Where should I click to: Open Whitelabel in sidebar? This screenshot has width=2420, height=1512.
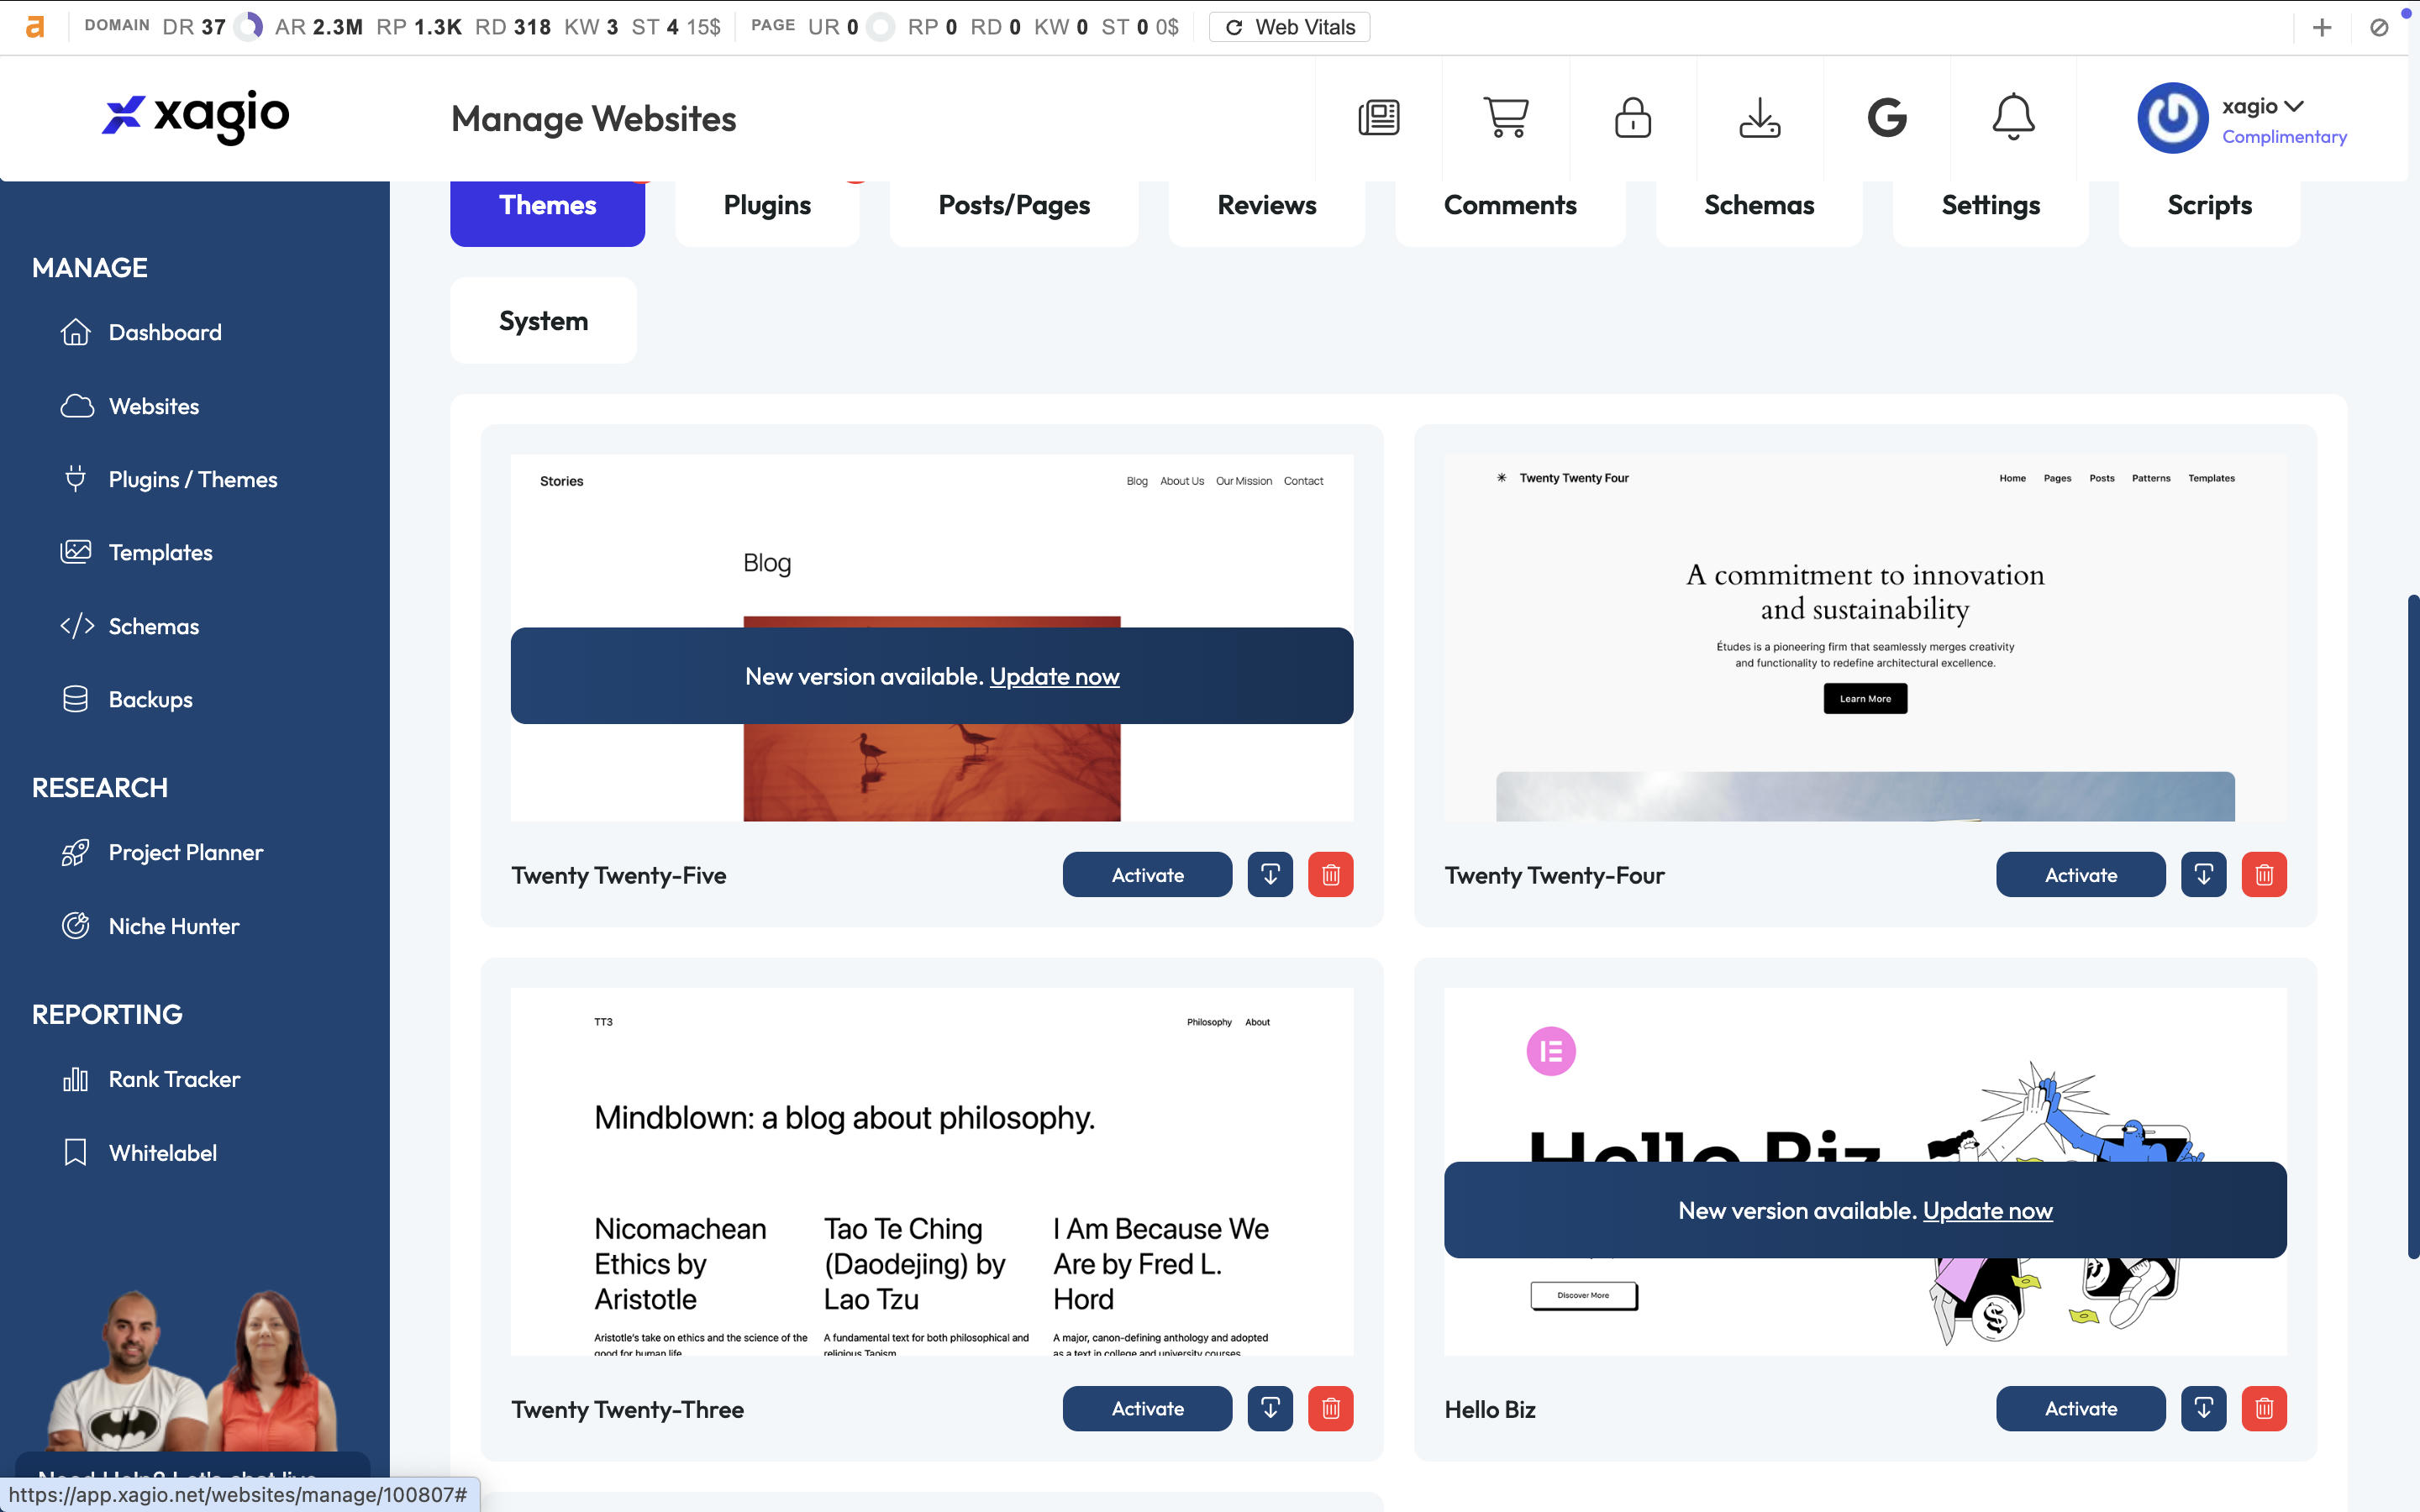pos(139,1153)
